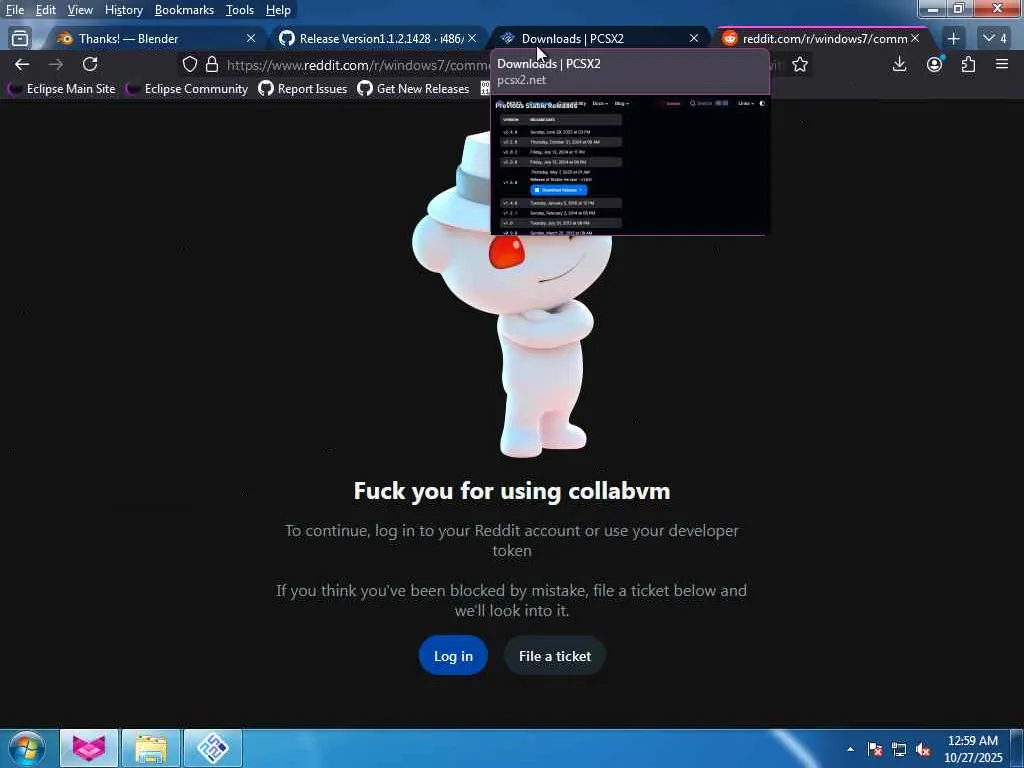Click the PCSX2 tab preview thumbnail
1024x768 pixels.
pyautogui.click(x=630, y=167)
